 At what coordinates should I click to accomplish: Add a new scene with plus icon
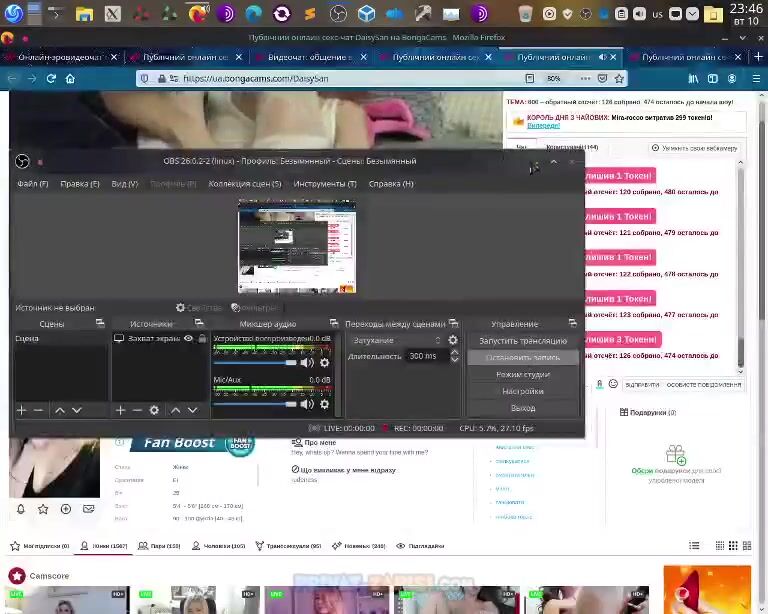click(21, 410)
